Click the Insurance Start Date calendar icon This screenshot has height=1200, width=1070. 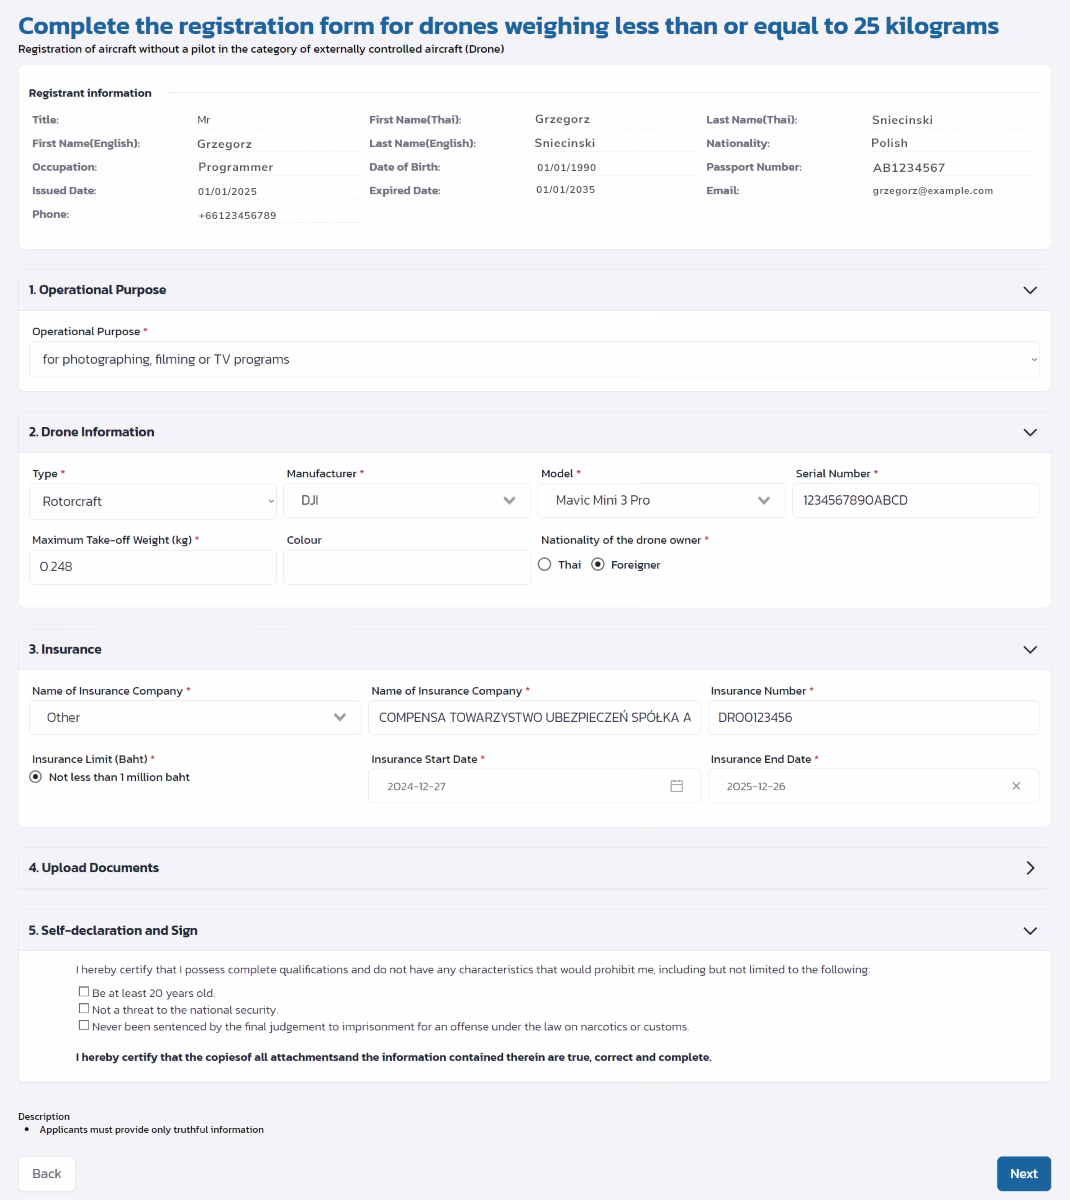676,786
